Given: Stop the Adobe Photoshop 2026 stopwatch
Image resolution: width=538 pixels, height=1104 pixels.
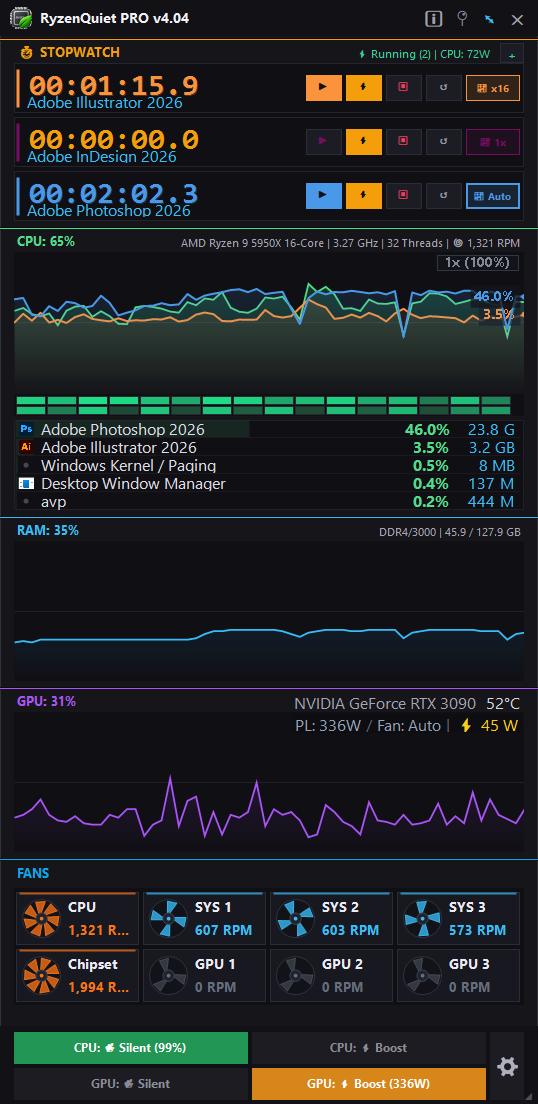Looking at the screenshot, I should (404, 196).
